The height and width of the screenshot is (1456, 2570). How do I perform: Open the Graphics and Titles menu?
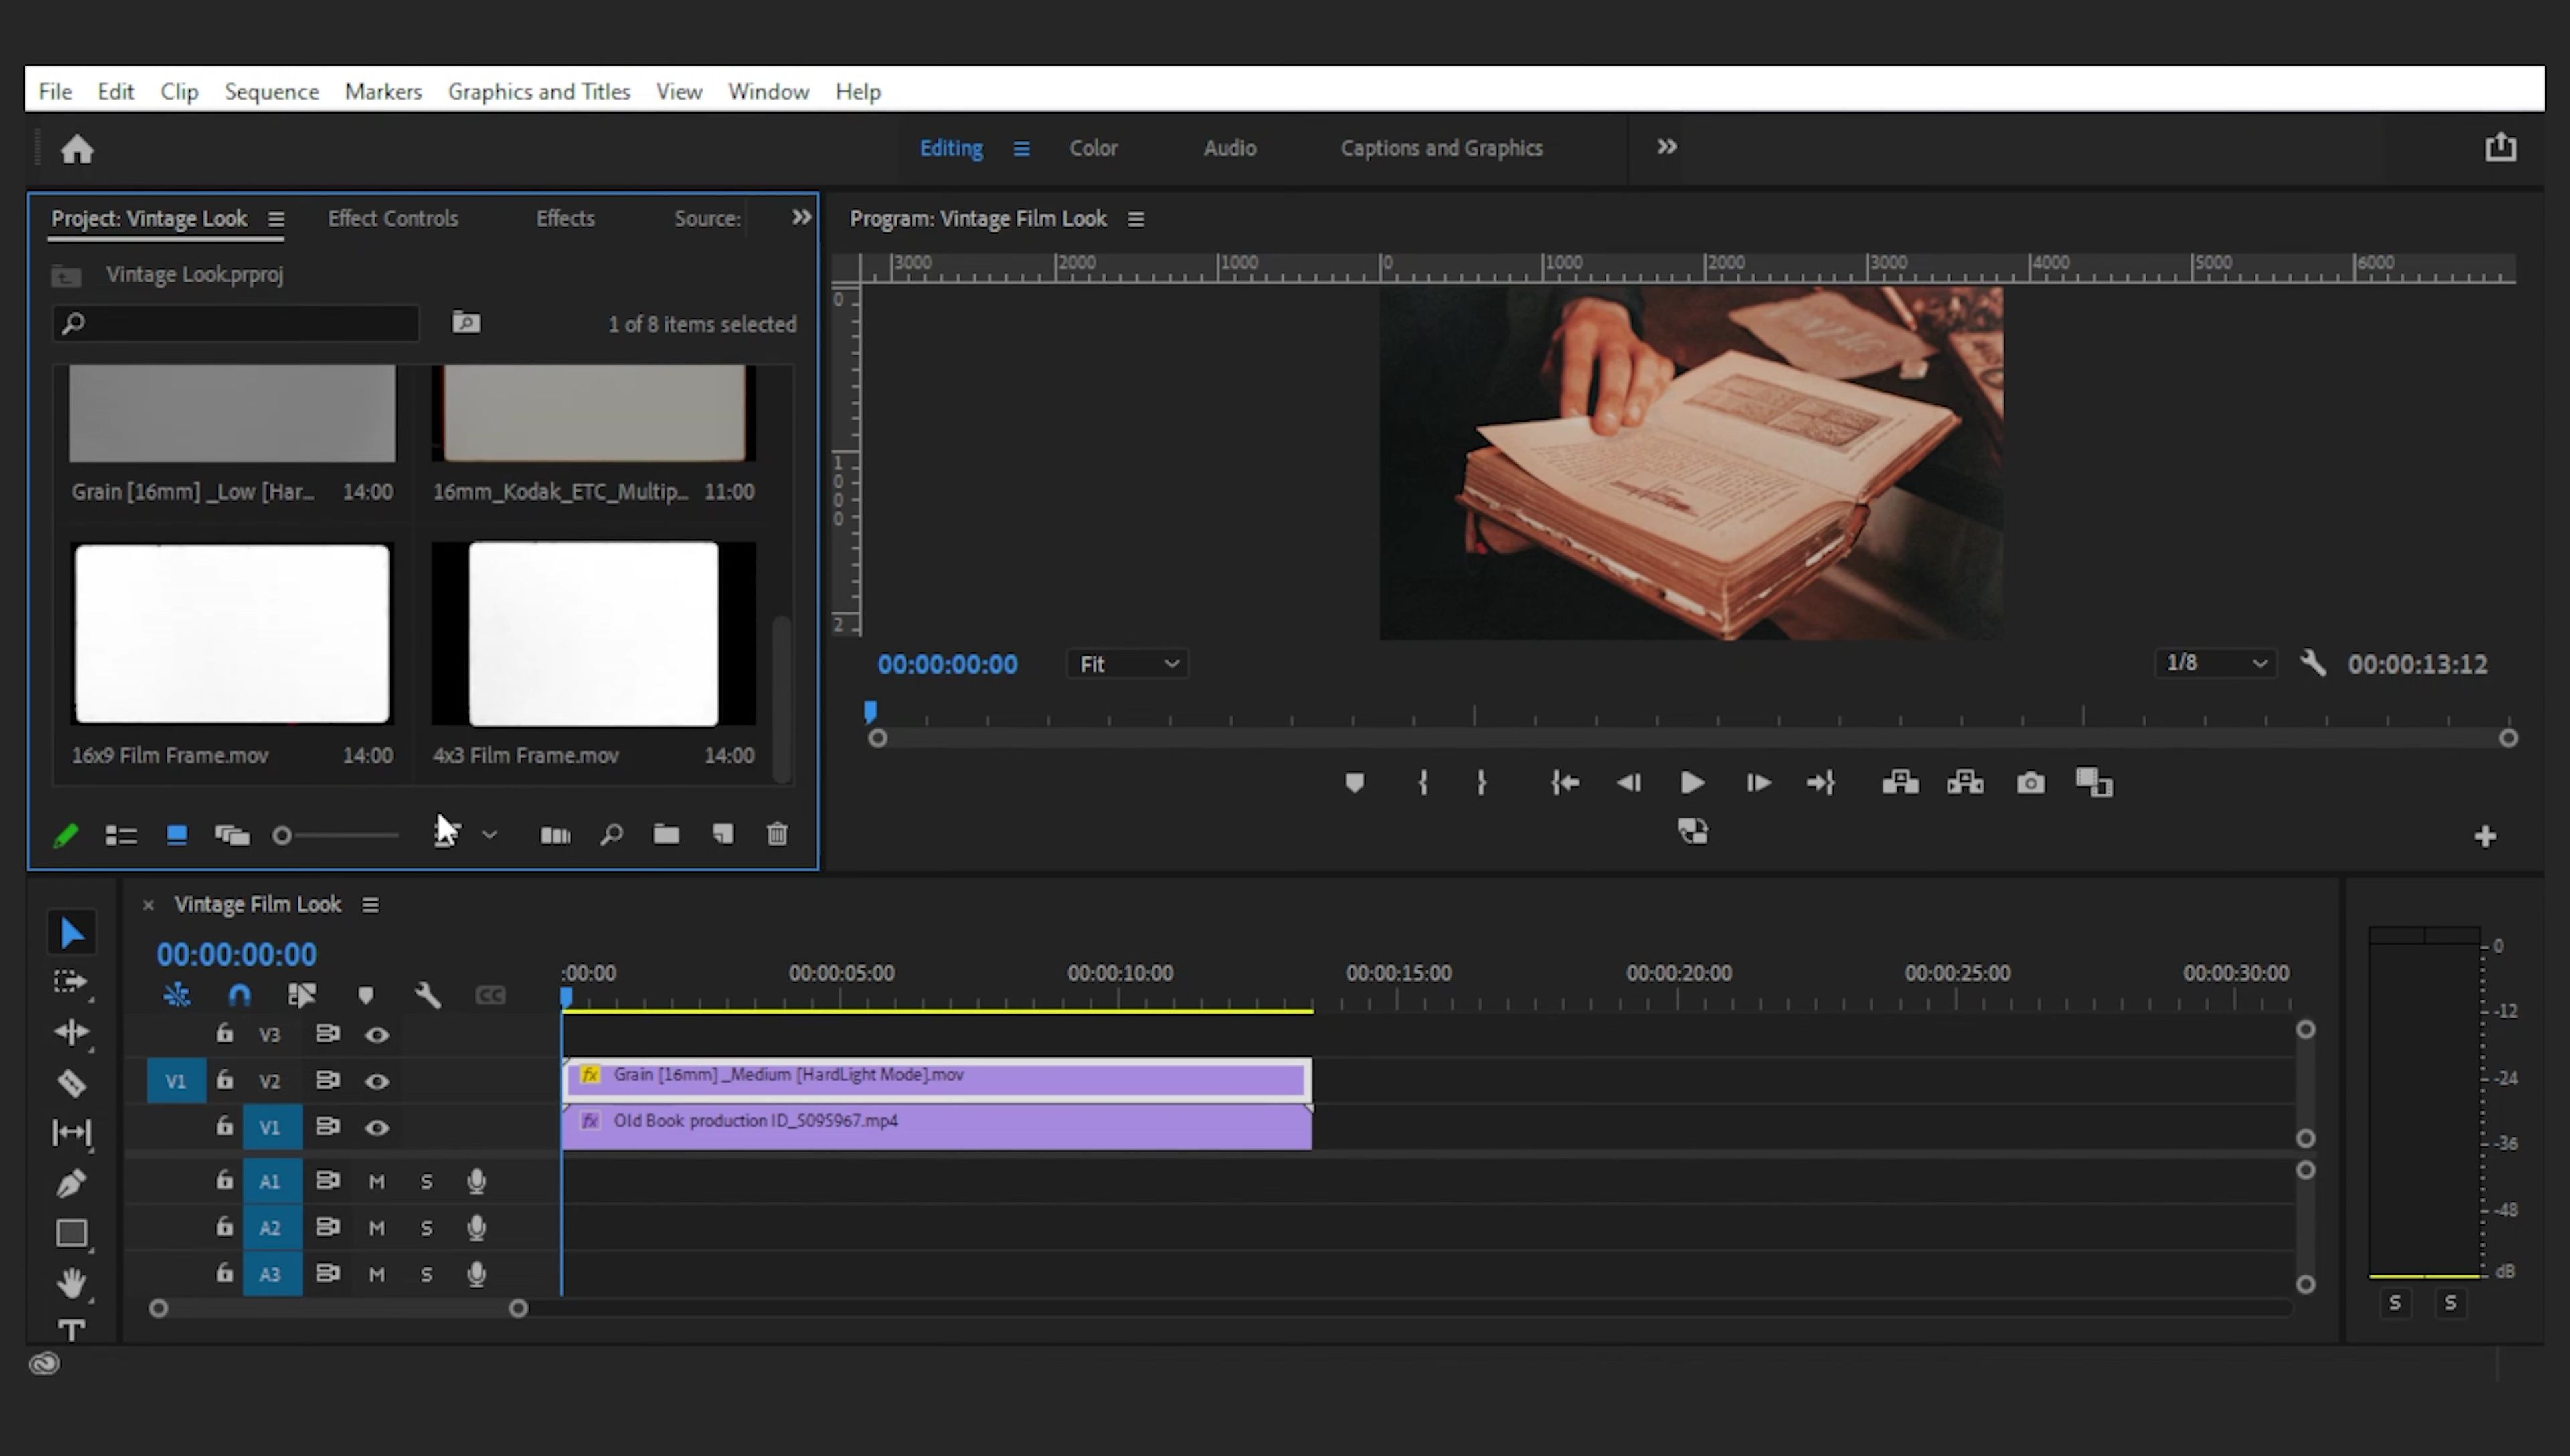coord(539,91)
